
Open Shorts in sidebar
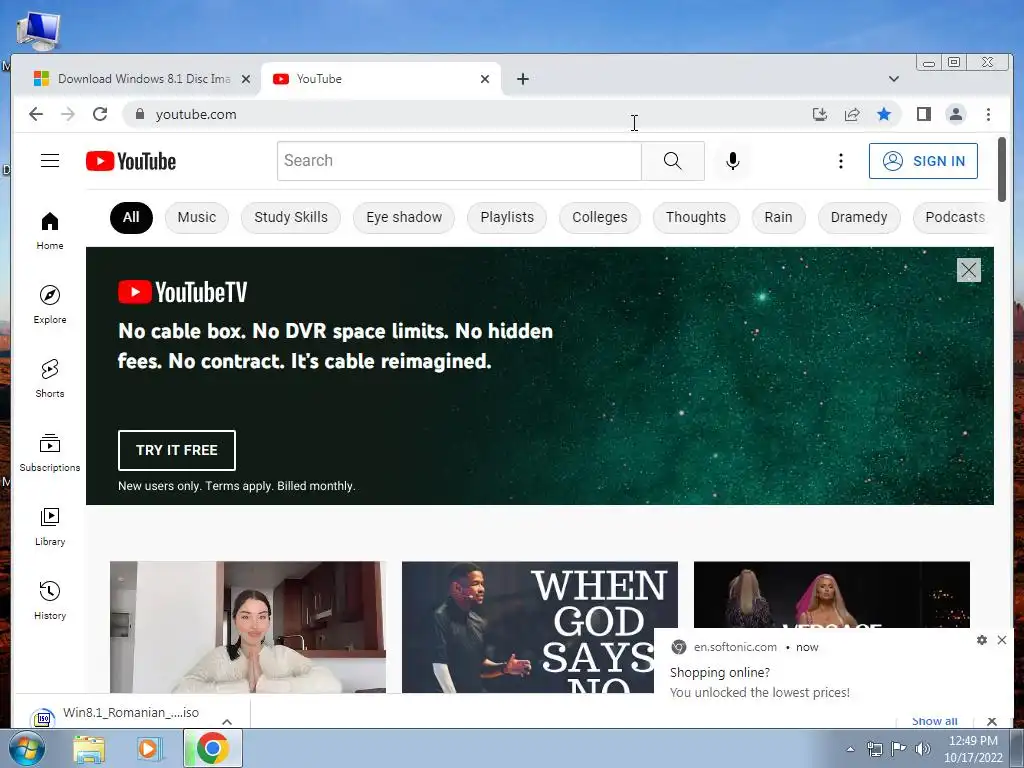point(50,379)
